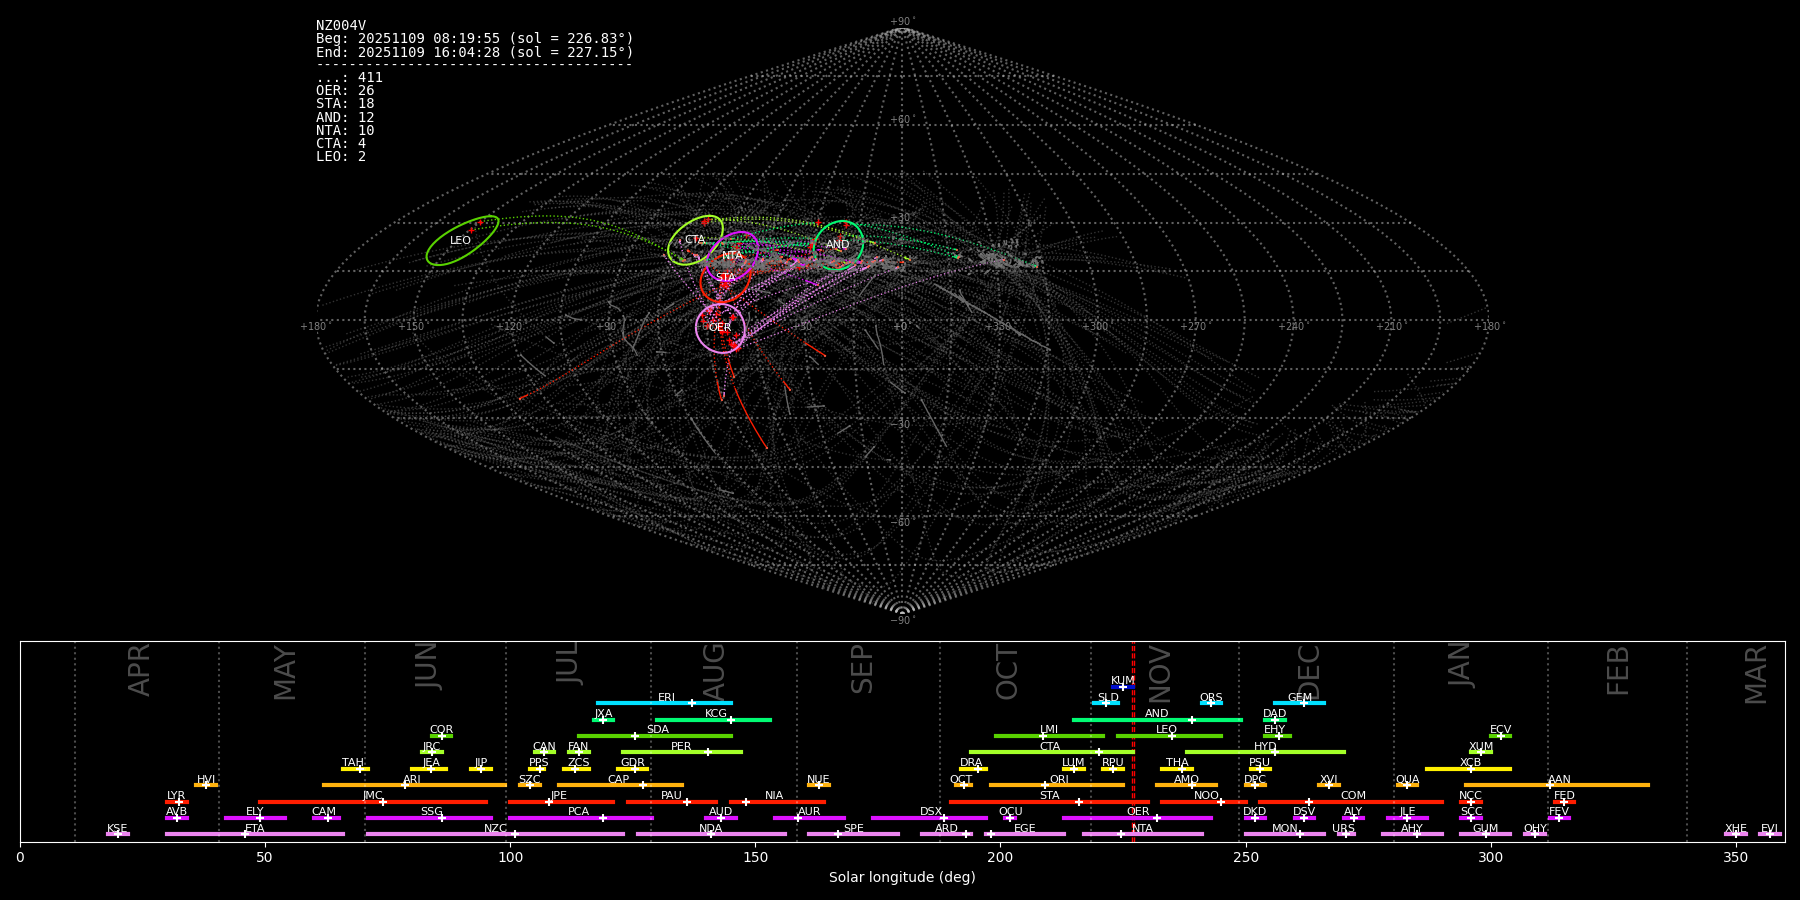Viewport: 1800px width, 900px height.
Task: Click the AAN orange shower bar
Action: pos(1557,785)
